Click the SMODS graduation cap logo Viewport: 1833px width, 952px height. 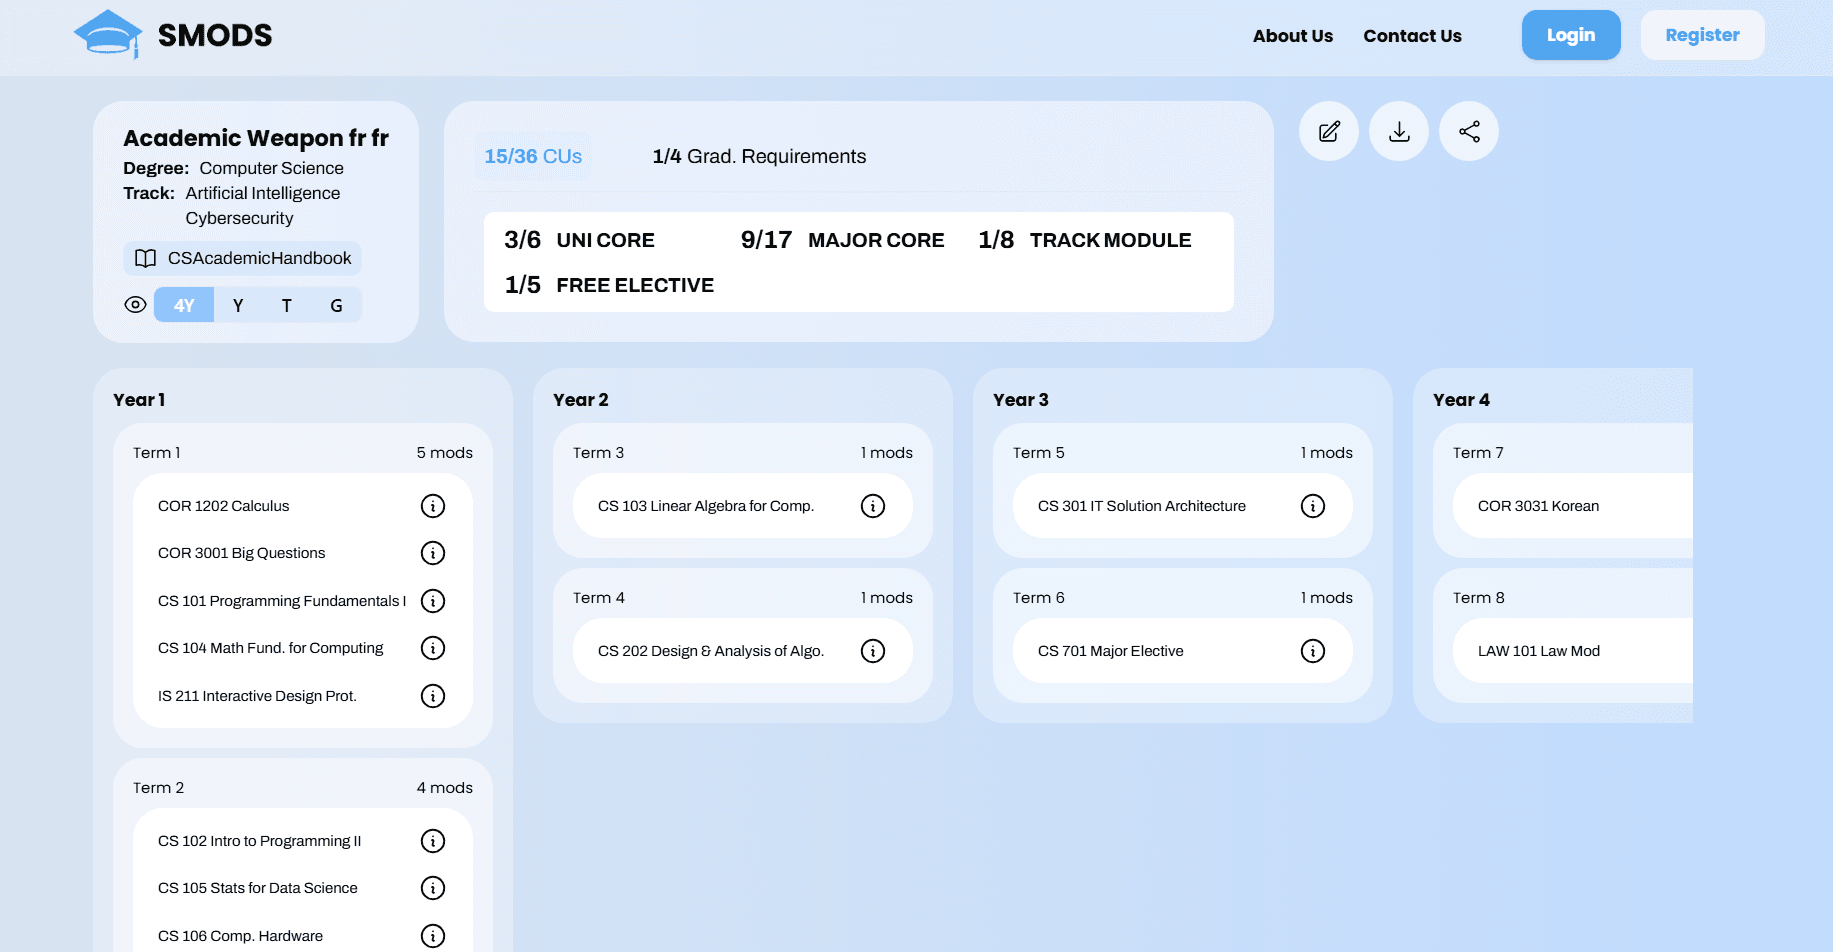[108, 33]
